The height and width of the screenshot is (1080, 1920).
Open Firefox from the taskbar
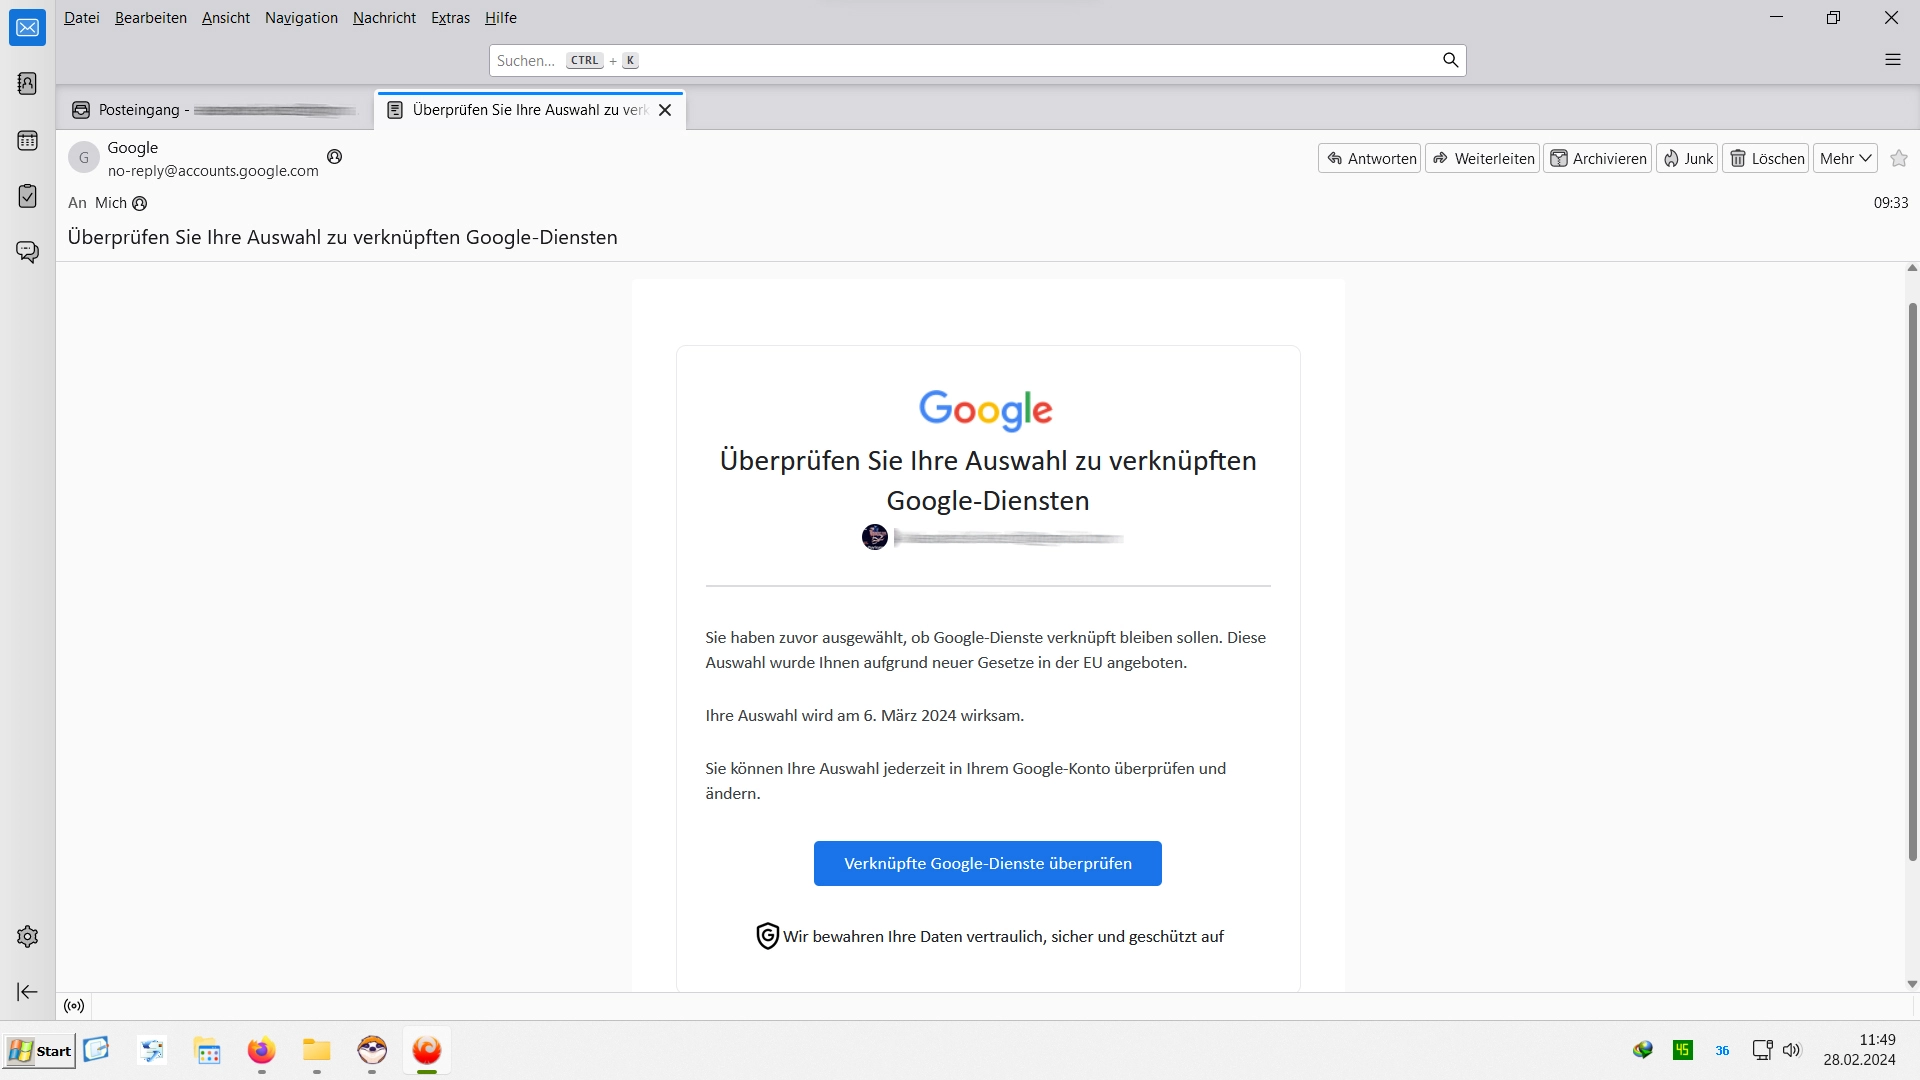tap(262, 1051)
